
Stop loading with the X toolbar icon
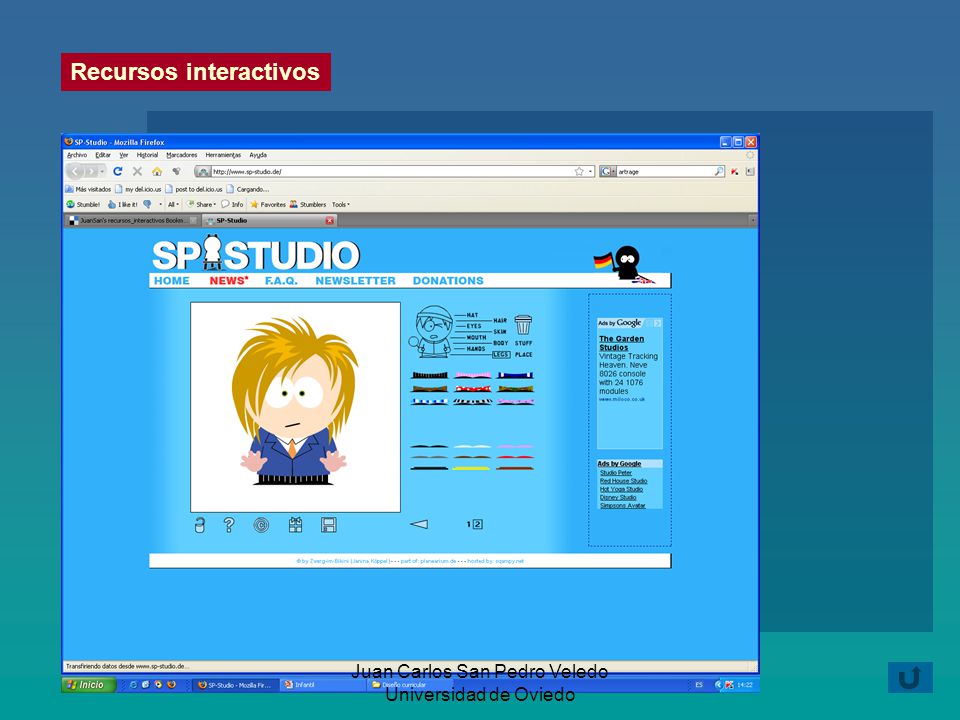[137, 171]
